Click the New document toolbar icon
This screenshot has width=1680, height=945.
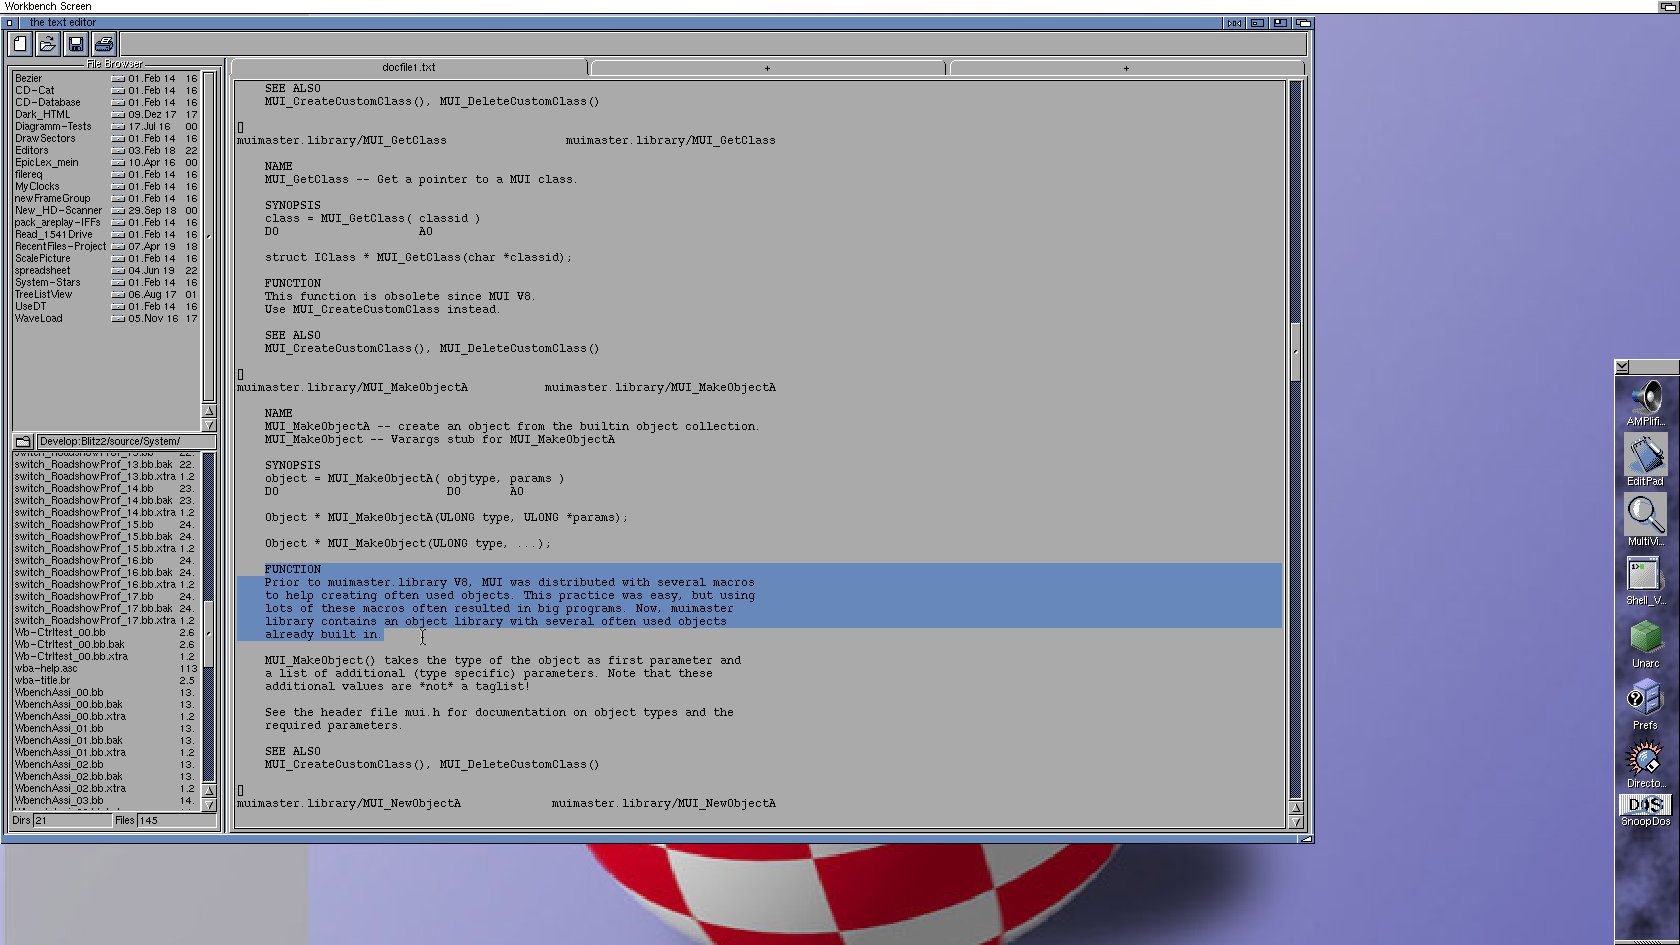(20, 44)
